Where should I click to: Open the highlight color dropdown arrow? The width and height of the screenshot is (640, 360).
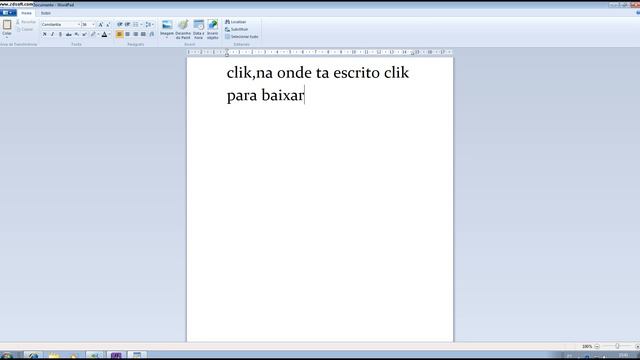tap(98, 34)
